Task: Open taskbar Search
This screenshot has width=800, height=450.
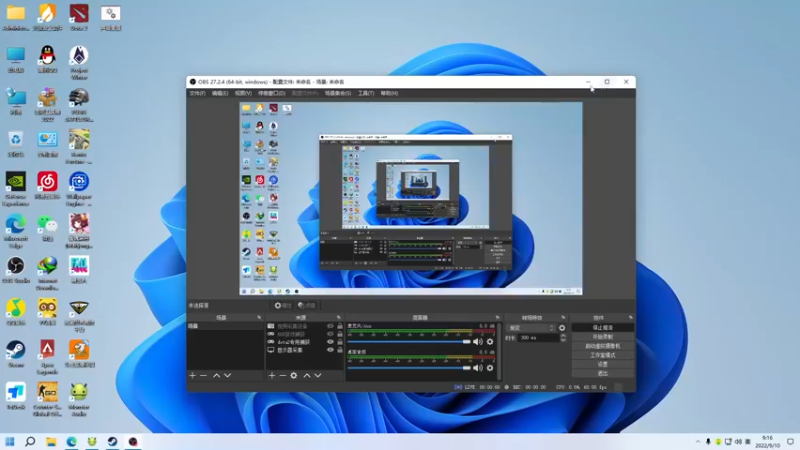Action: pyautogui.click(x=30, y=441)
